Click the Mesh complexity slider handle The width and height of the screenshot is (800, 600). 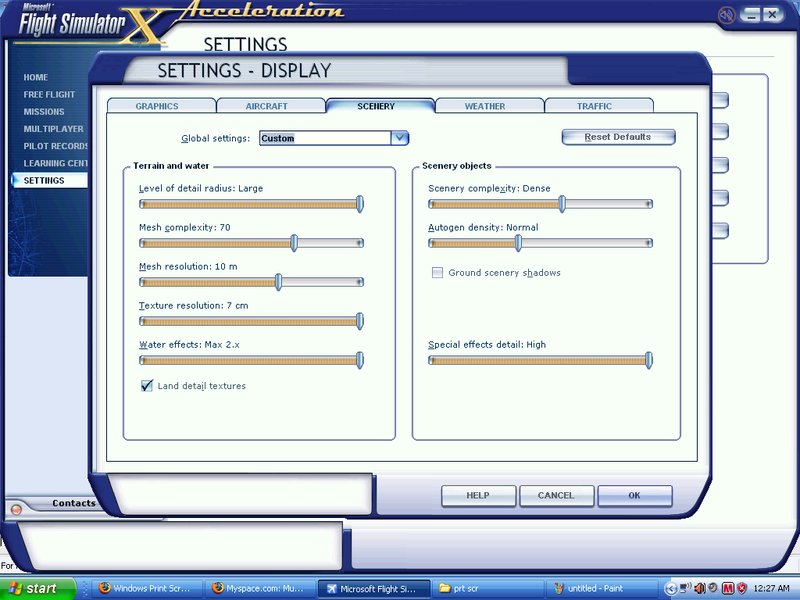click(294, 242)
